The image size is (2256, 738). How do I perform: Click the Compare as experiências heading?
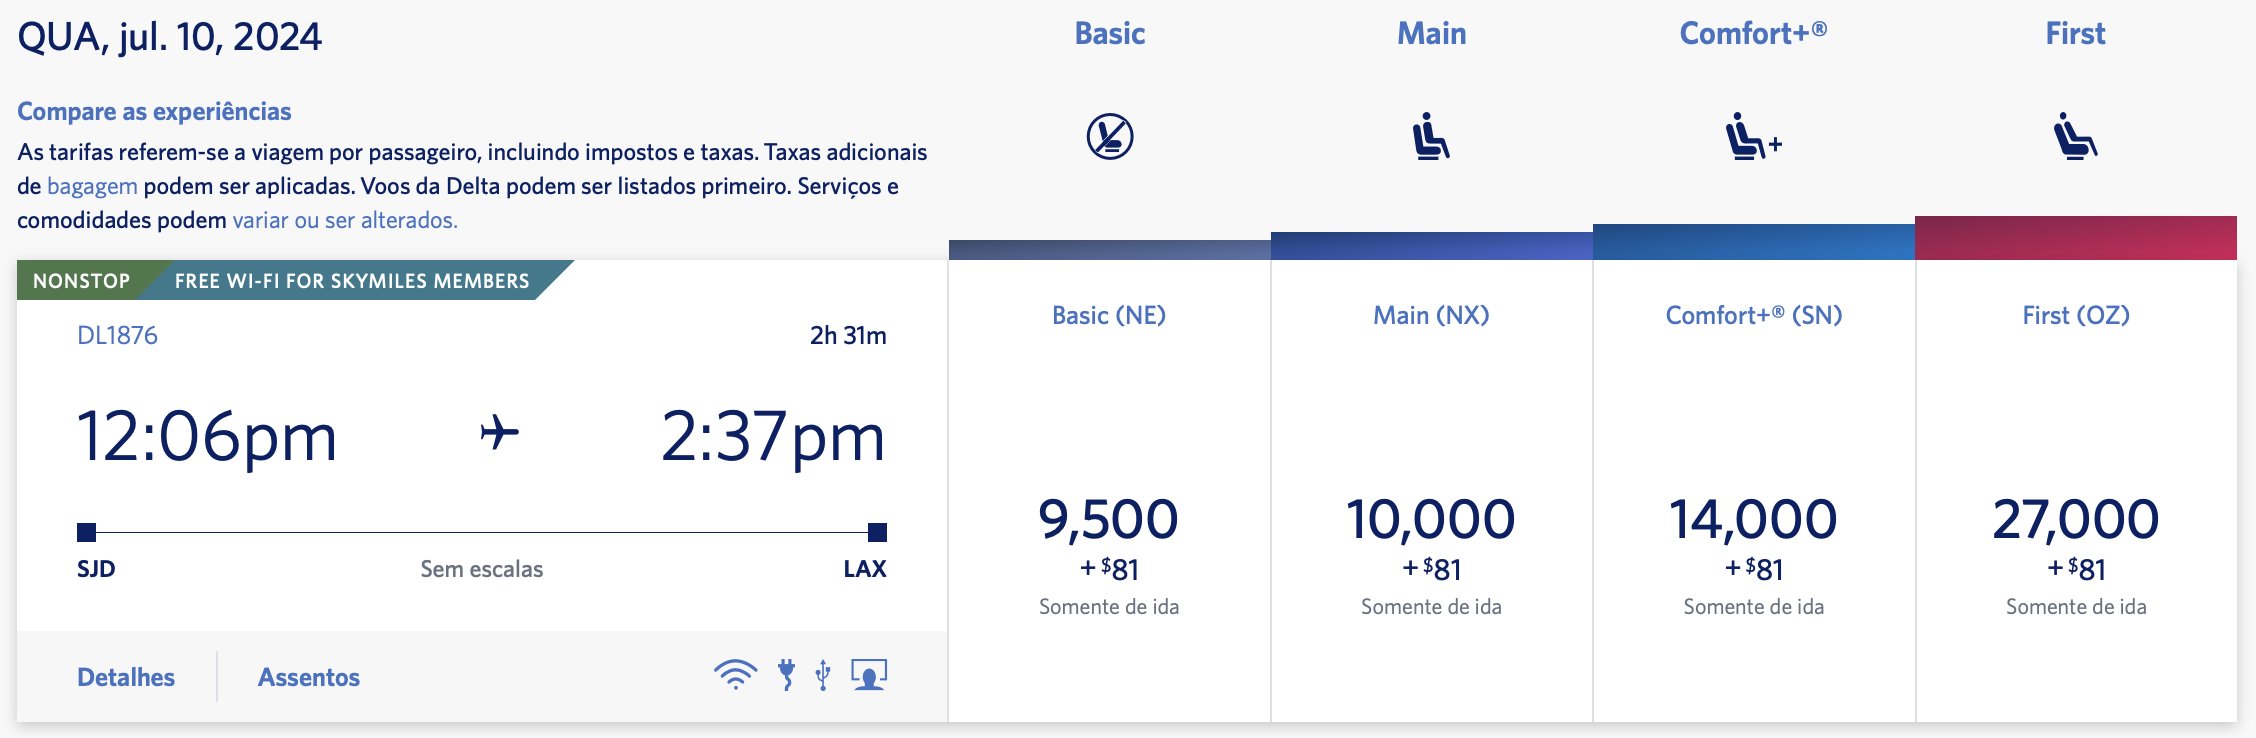(154, 111)
